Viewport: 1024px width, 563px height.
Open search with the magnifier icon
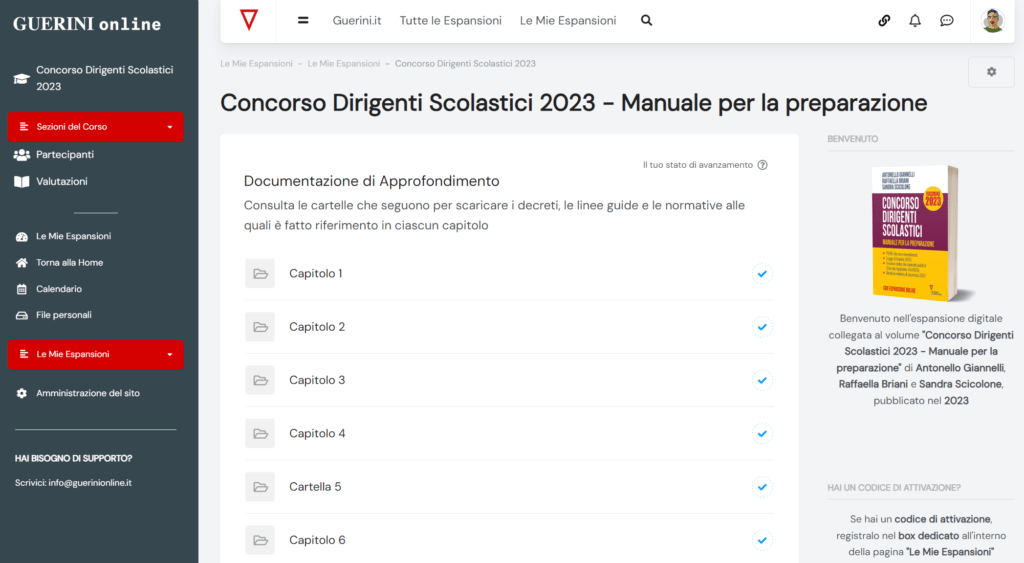coord(646,20)
